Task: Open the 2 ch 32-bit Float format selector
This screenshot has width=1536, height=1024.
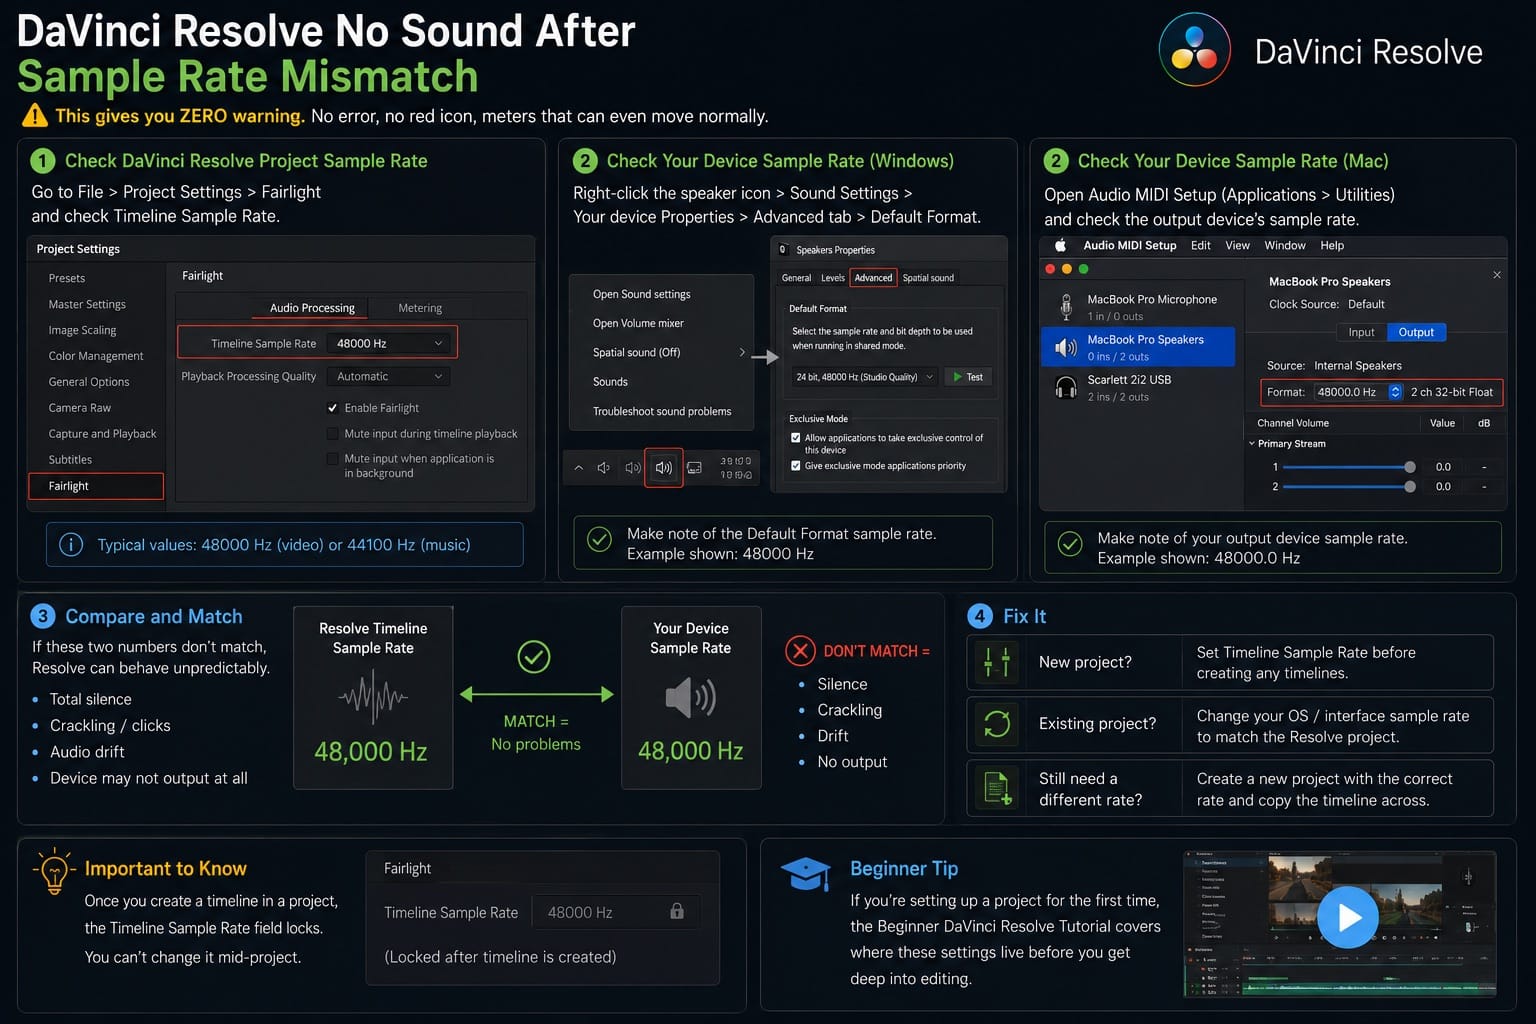Action: pyautogui.click(x=1452, y=392)
